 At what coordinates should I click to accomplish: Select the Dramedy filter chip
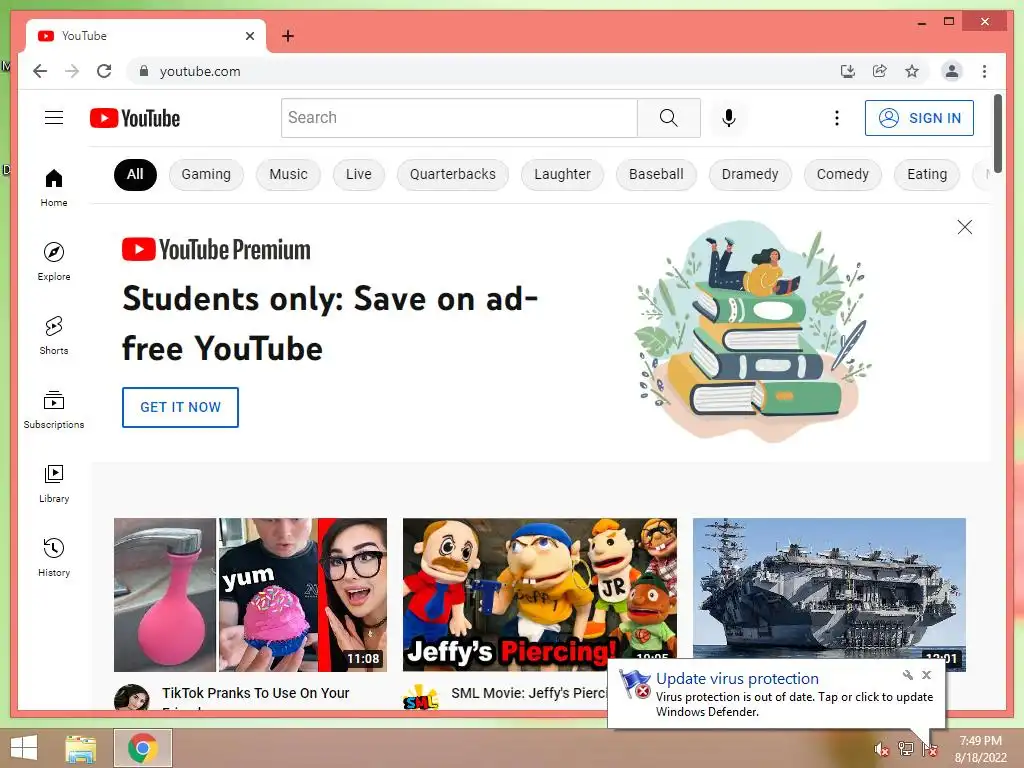click(750, 174)
